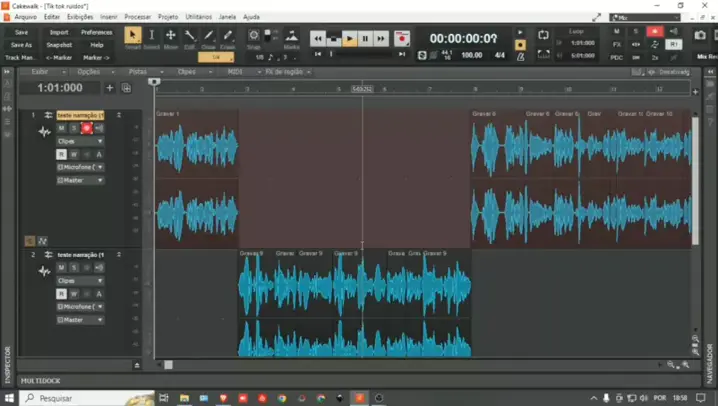
Task: Click the camera screenshot icon
Action: click(x=700, y=37)
